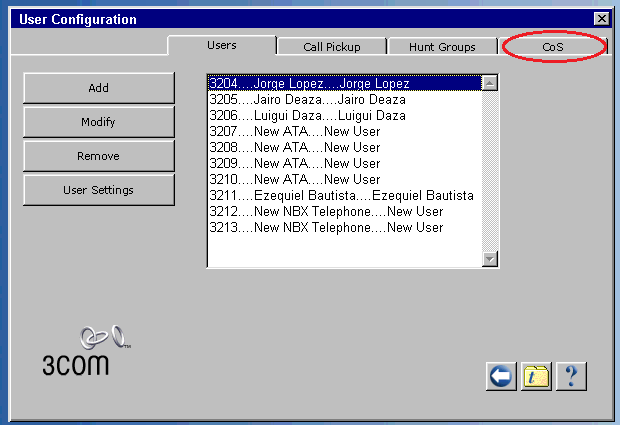Image resolution: width=620 pixels, height=425 pixels.
Task: Open help with the question mark icon
Action: click(x=571, y=376)
